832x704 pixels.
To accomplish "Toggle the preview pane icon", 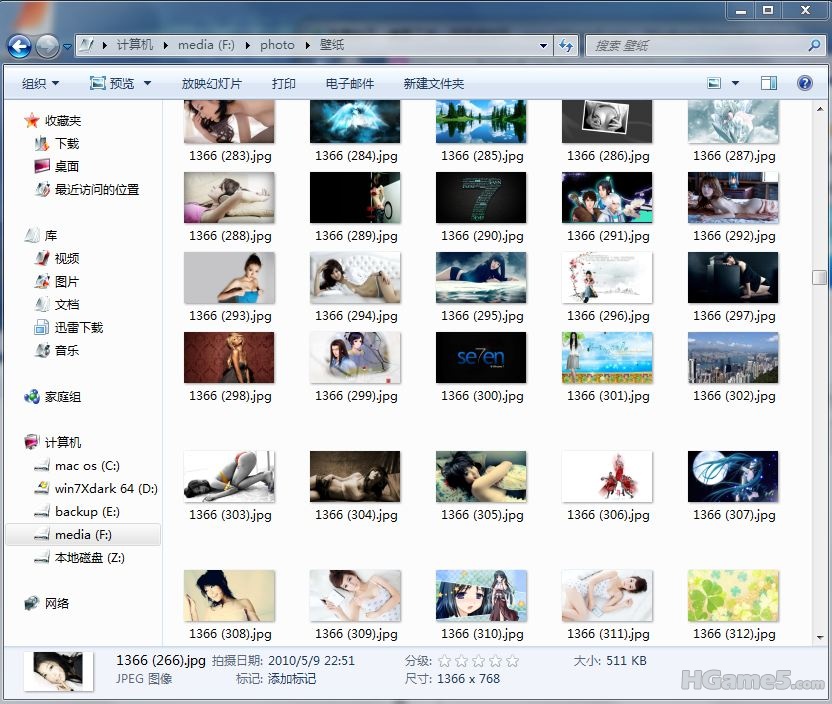I will [x=768, y=83].
